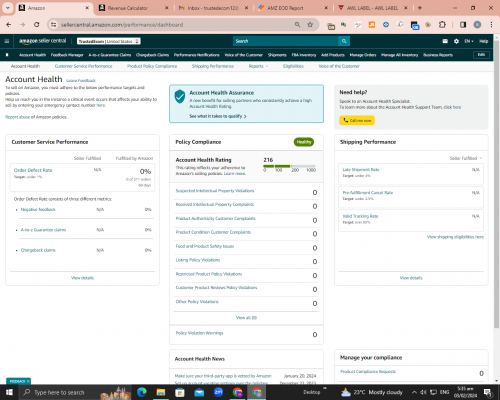
Task: Click the Seller Central search field
Action: tap(285, 41)
